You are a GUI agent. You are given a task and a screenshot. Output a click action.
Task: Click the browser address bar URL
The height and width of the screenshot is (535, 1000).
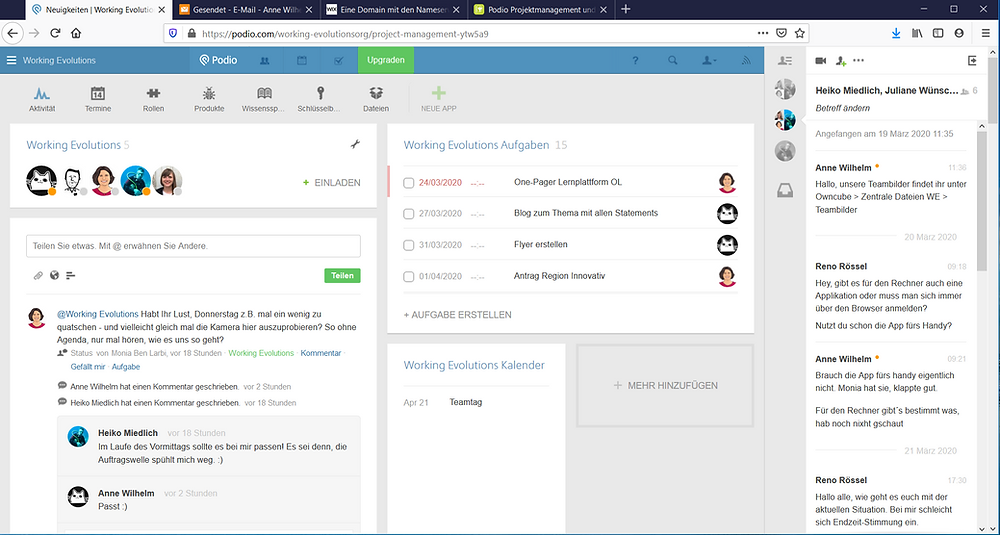point(346,34)
